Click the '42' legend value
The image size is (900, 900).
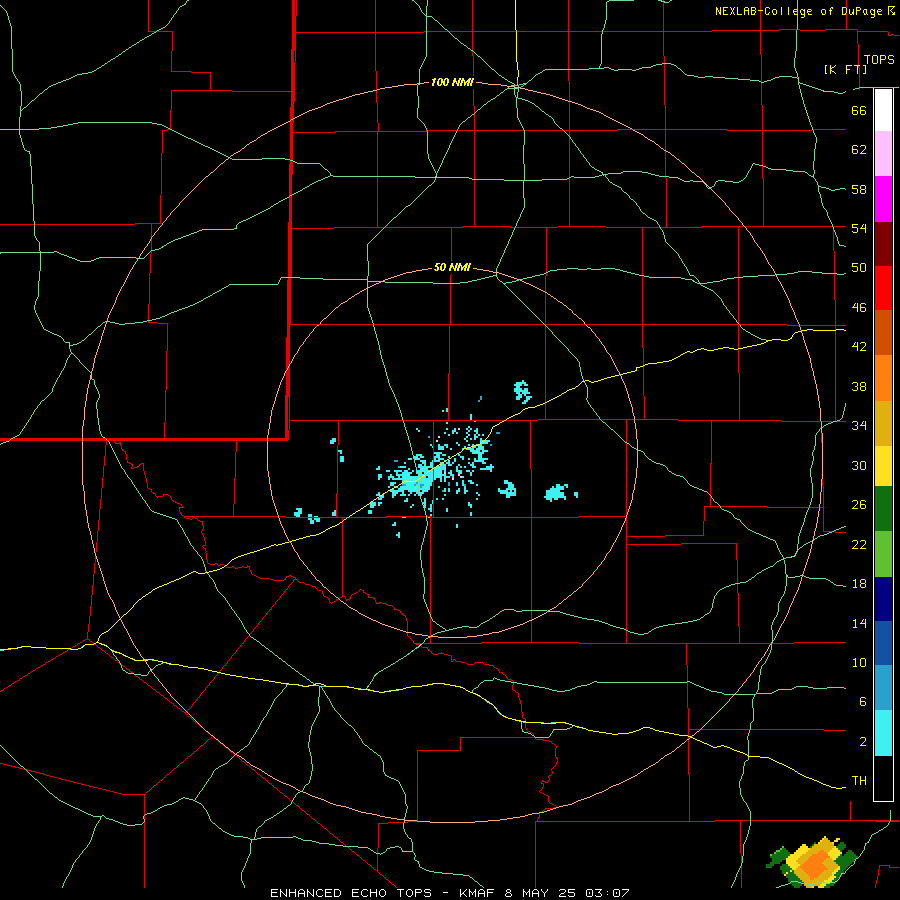859,347
